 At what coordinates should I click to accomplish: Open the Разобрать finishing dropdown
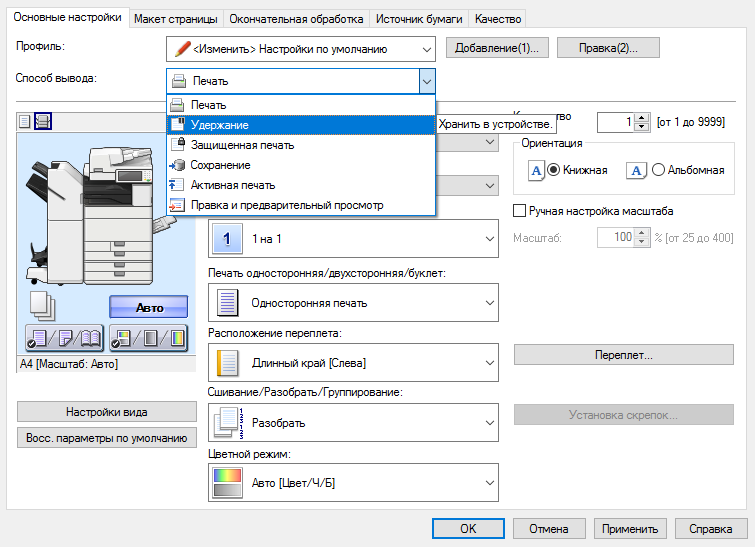(353, 423)
